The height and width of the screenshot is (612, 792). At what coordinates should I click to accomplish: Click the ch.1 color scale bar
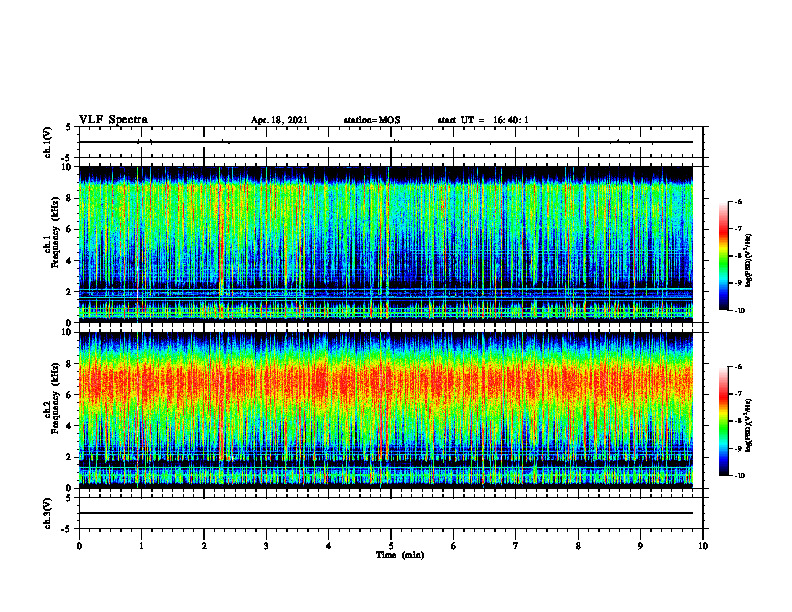(x=724, y=256)
